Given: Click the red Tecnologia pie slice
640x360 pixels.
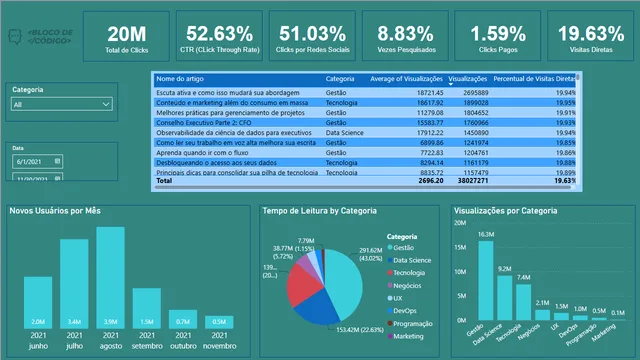Looking at the screenshot, I should point(302,285).
